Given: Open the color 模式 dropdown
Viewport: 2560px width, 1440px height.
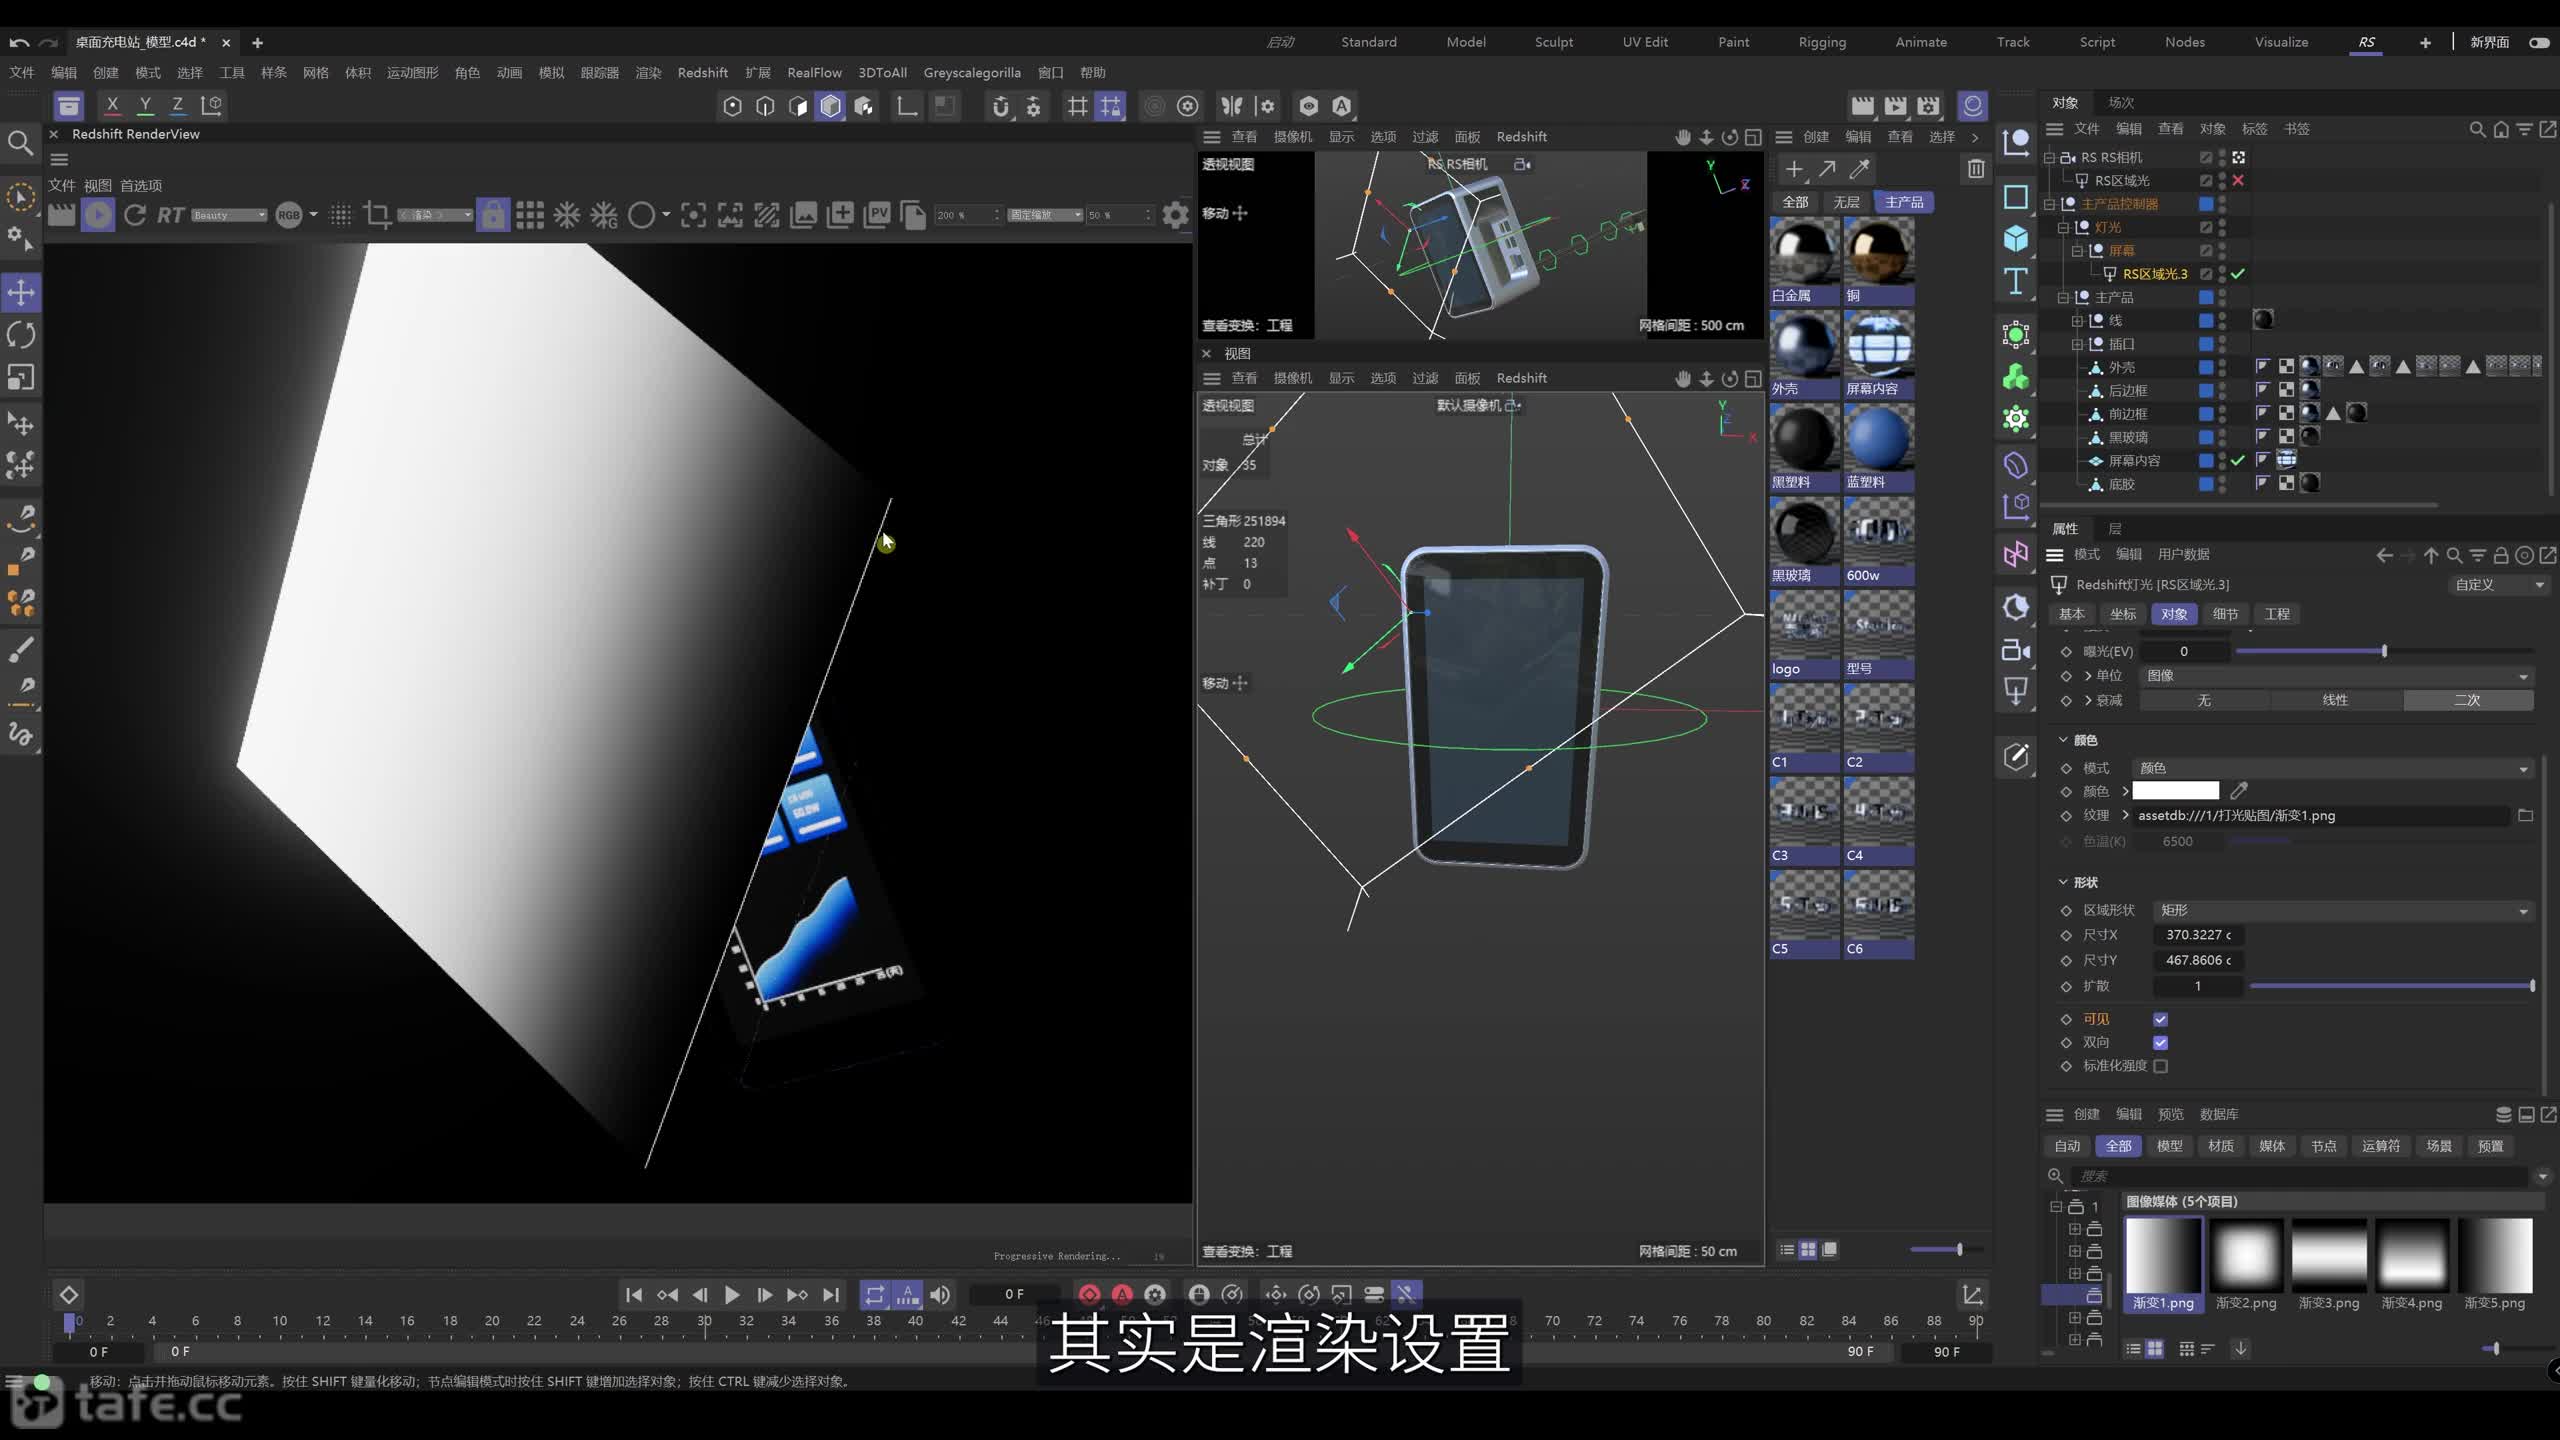Looking at the screenshot, I should 2332,768.
